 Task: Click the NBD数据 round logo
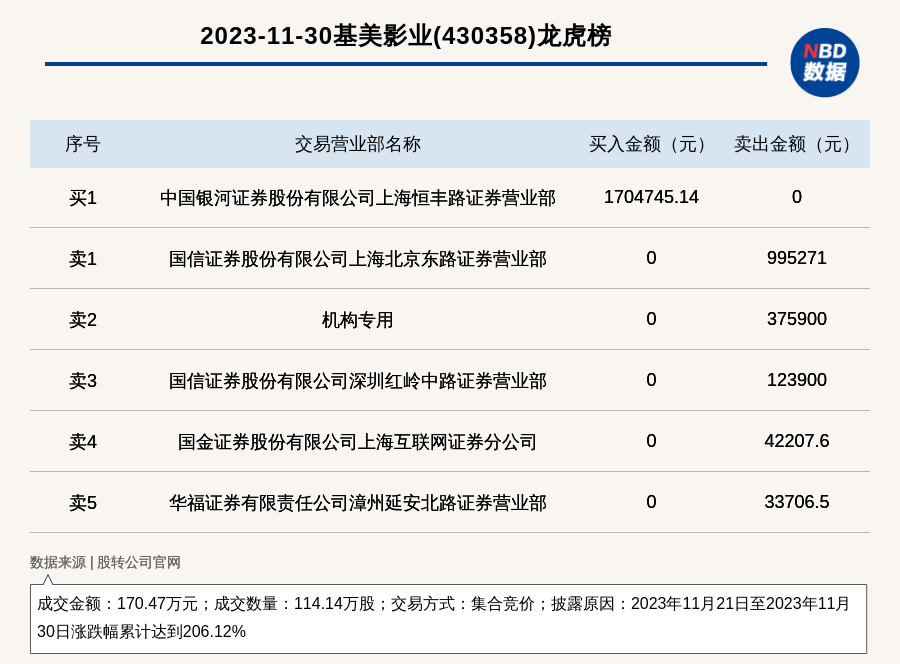tap(824, 63)
